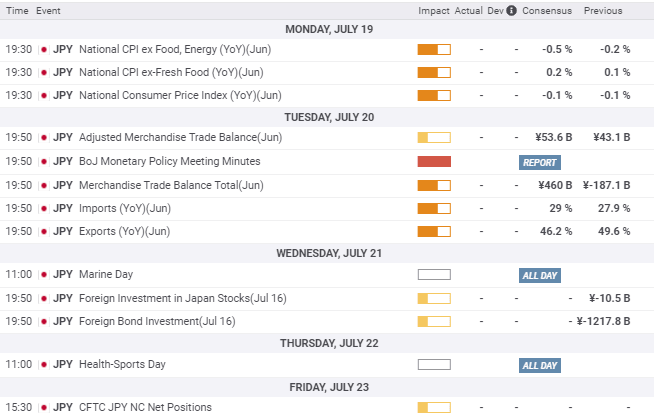654x417 pixels.
Task: Click empty impact bar for Marine Day
Action: tap(433, 274)
